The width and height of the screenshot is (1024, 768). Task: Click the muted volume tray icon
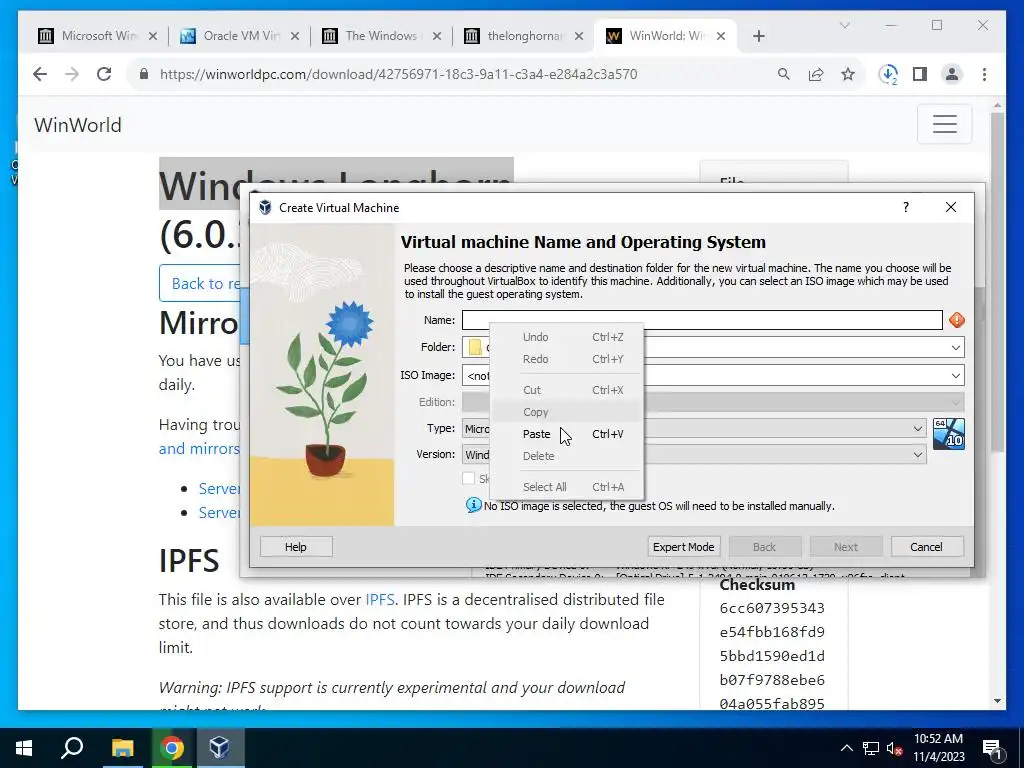point(895,748)
